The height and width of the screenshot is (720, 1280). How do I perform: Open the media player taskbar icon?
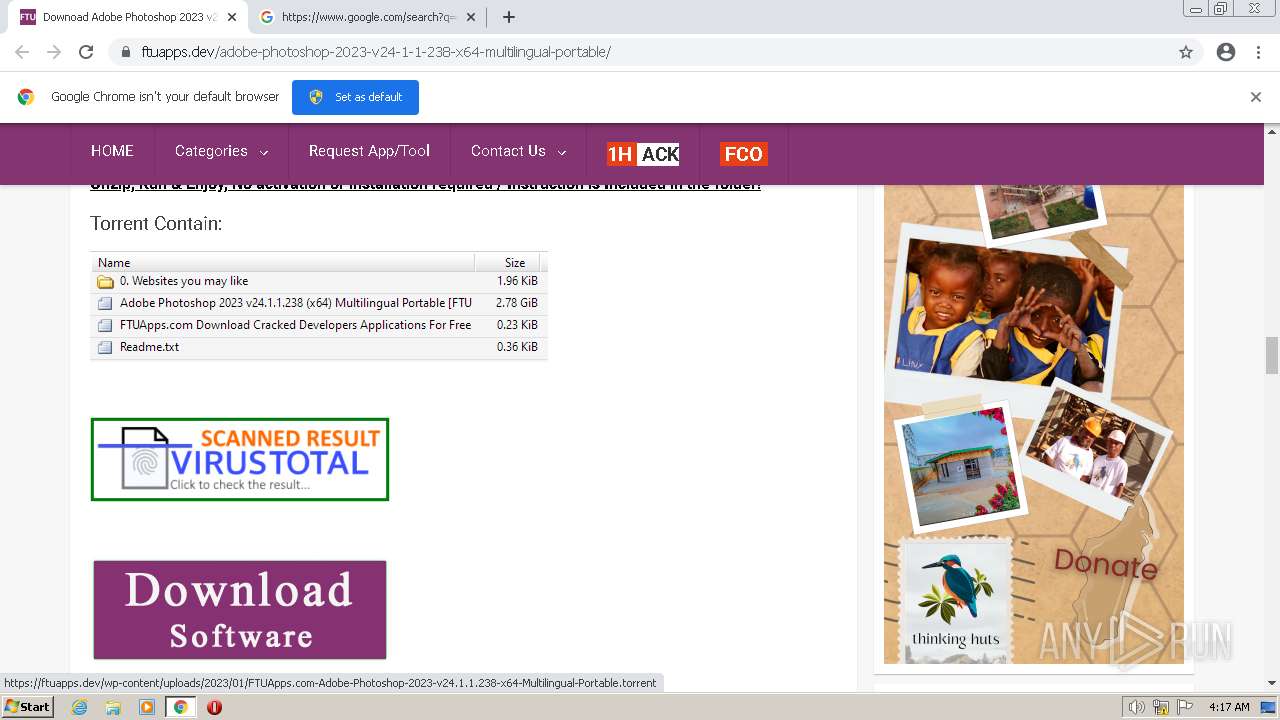[x=147, y=707]
